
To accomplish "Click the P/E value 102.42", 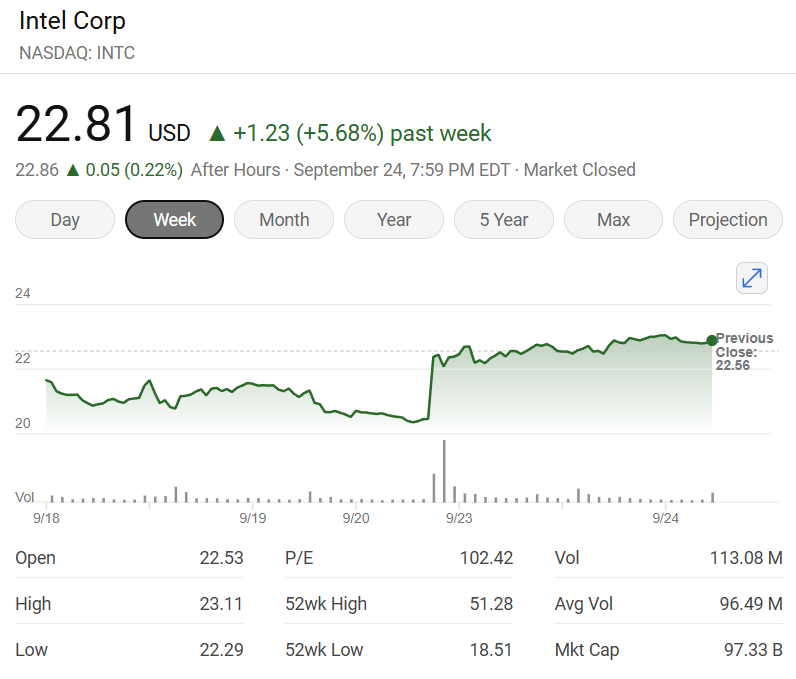I will [486, 558].
